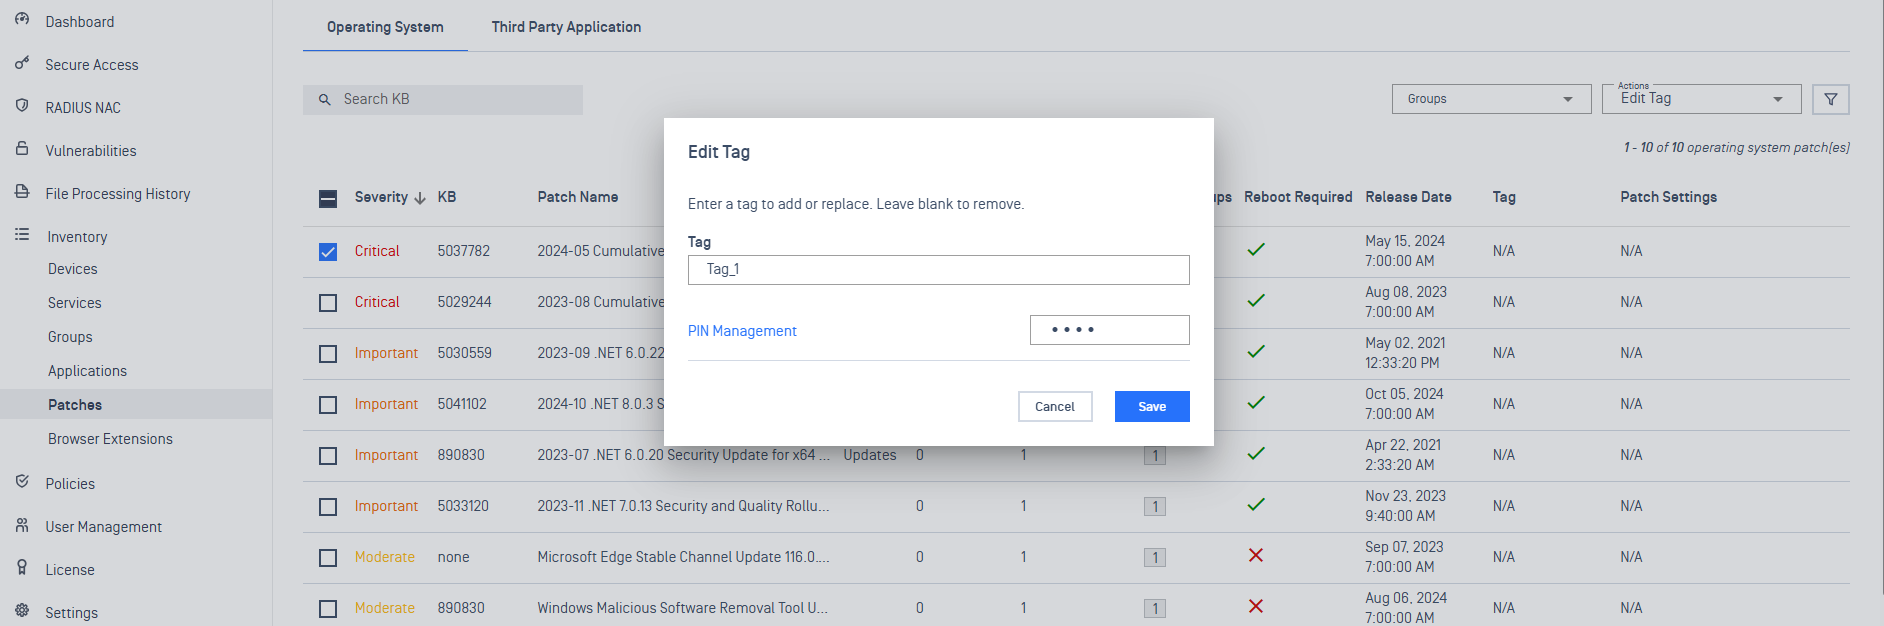This screenshot has width=1884, height=626.
Task: Click the RADIUS NAC shield icon
Action: (x=22, y=106)
